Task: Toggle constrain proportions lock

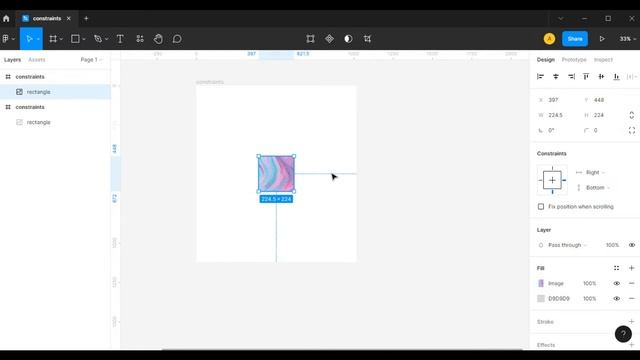Action: click(x=631, y=115)
